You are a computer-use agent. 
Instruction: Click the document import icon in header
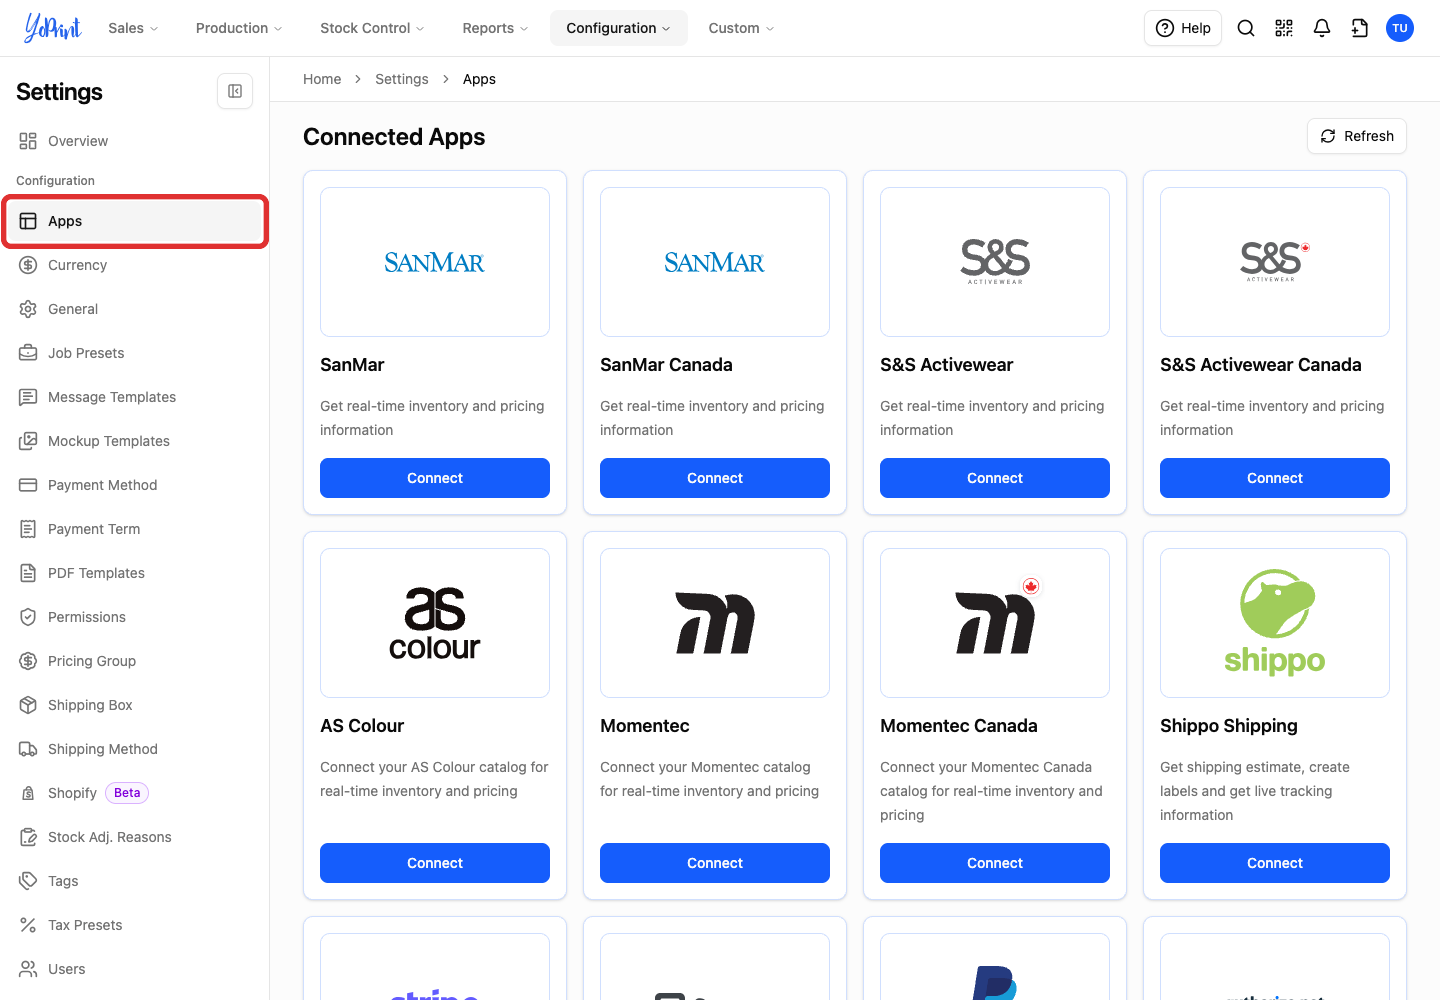pyautogui.click(x=1360, y=28)
